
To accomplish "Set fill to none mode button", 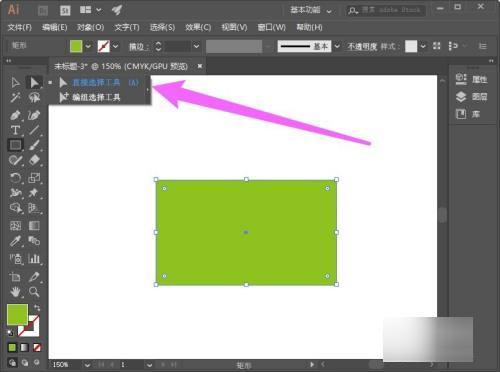I will 37,348.
